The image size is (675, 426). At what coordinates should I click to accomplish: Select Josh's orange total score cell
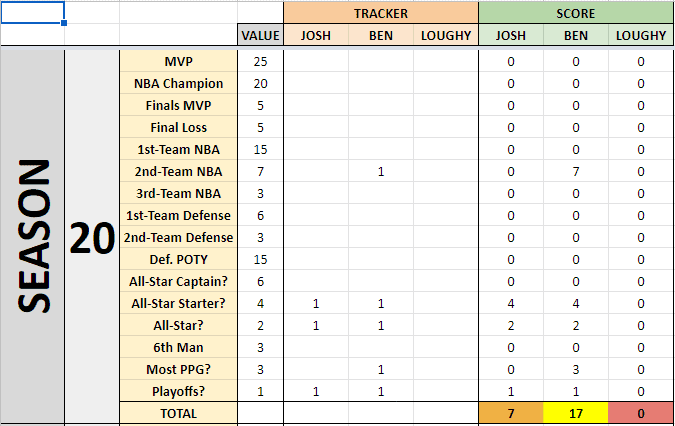511,413
